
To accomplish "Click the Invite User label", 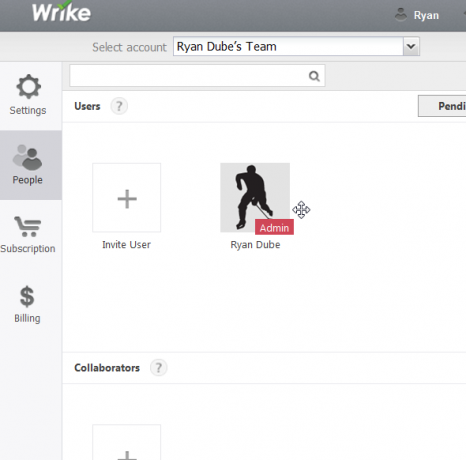I will [x=126, y=245].
